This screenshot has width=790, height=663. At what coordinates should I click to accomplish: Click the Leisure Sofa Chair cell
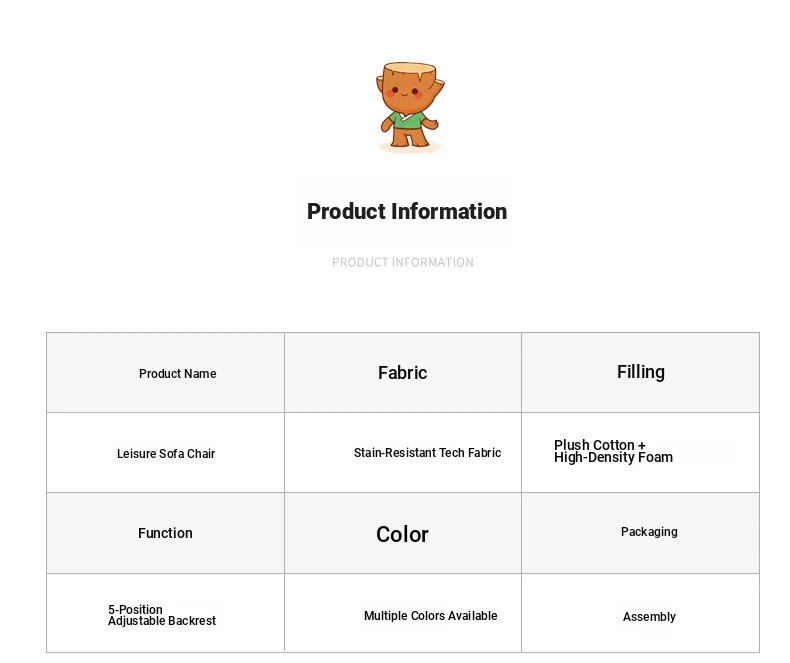click(x=166, y=454)
